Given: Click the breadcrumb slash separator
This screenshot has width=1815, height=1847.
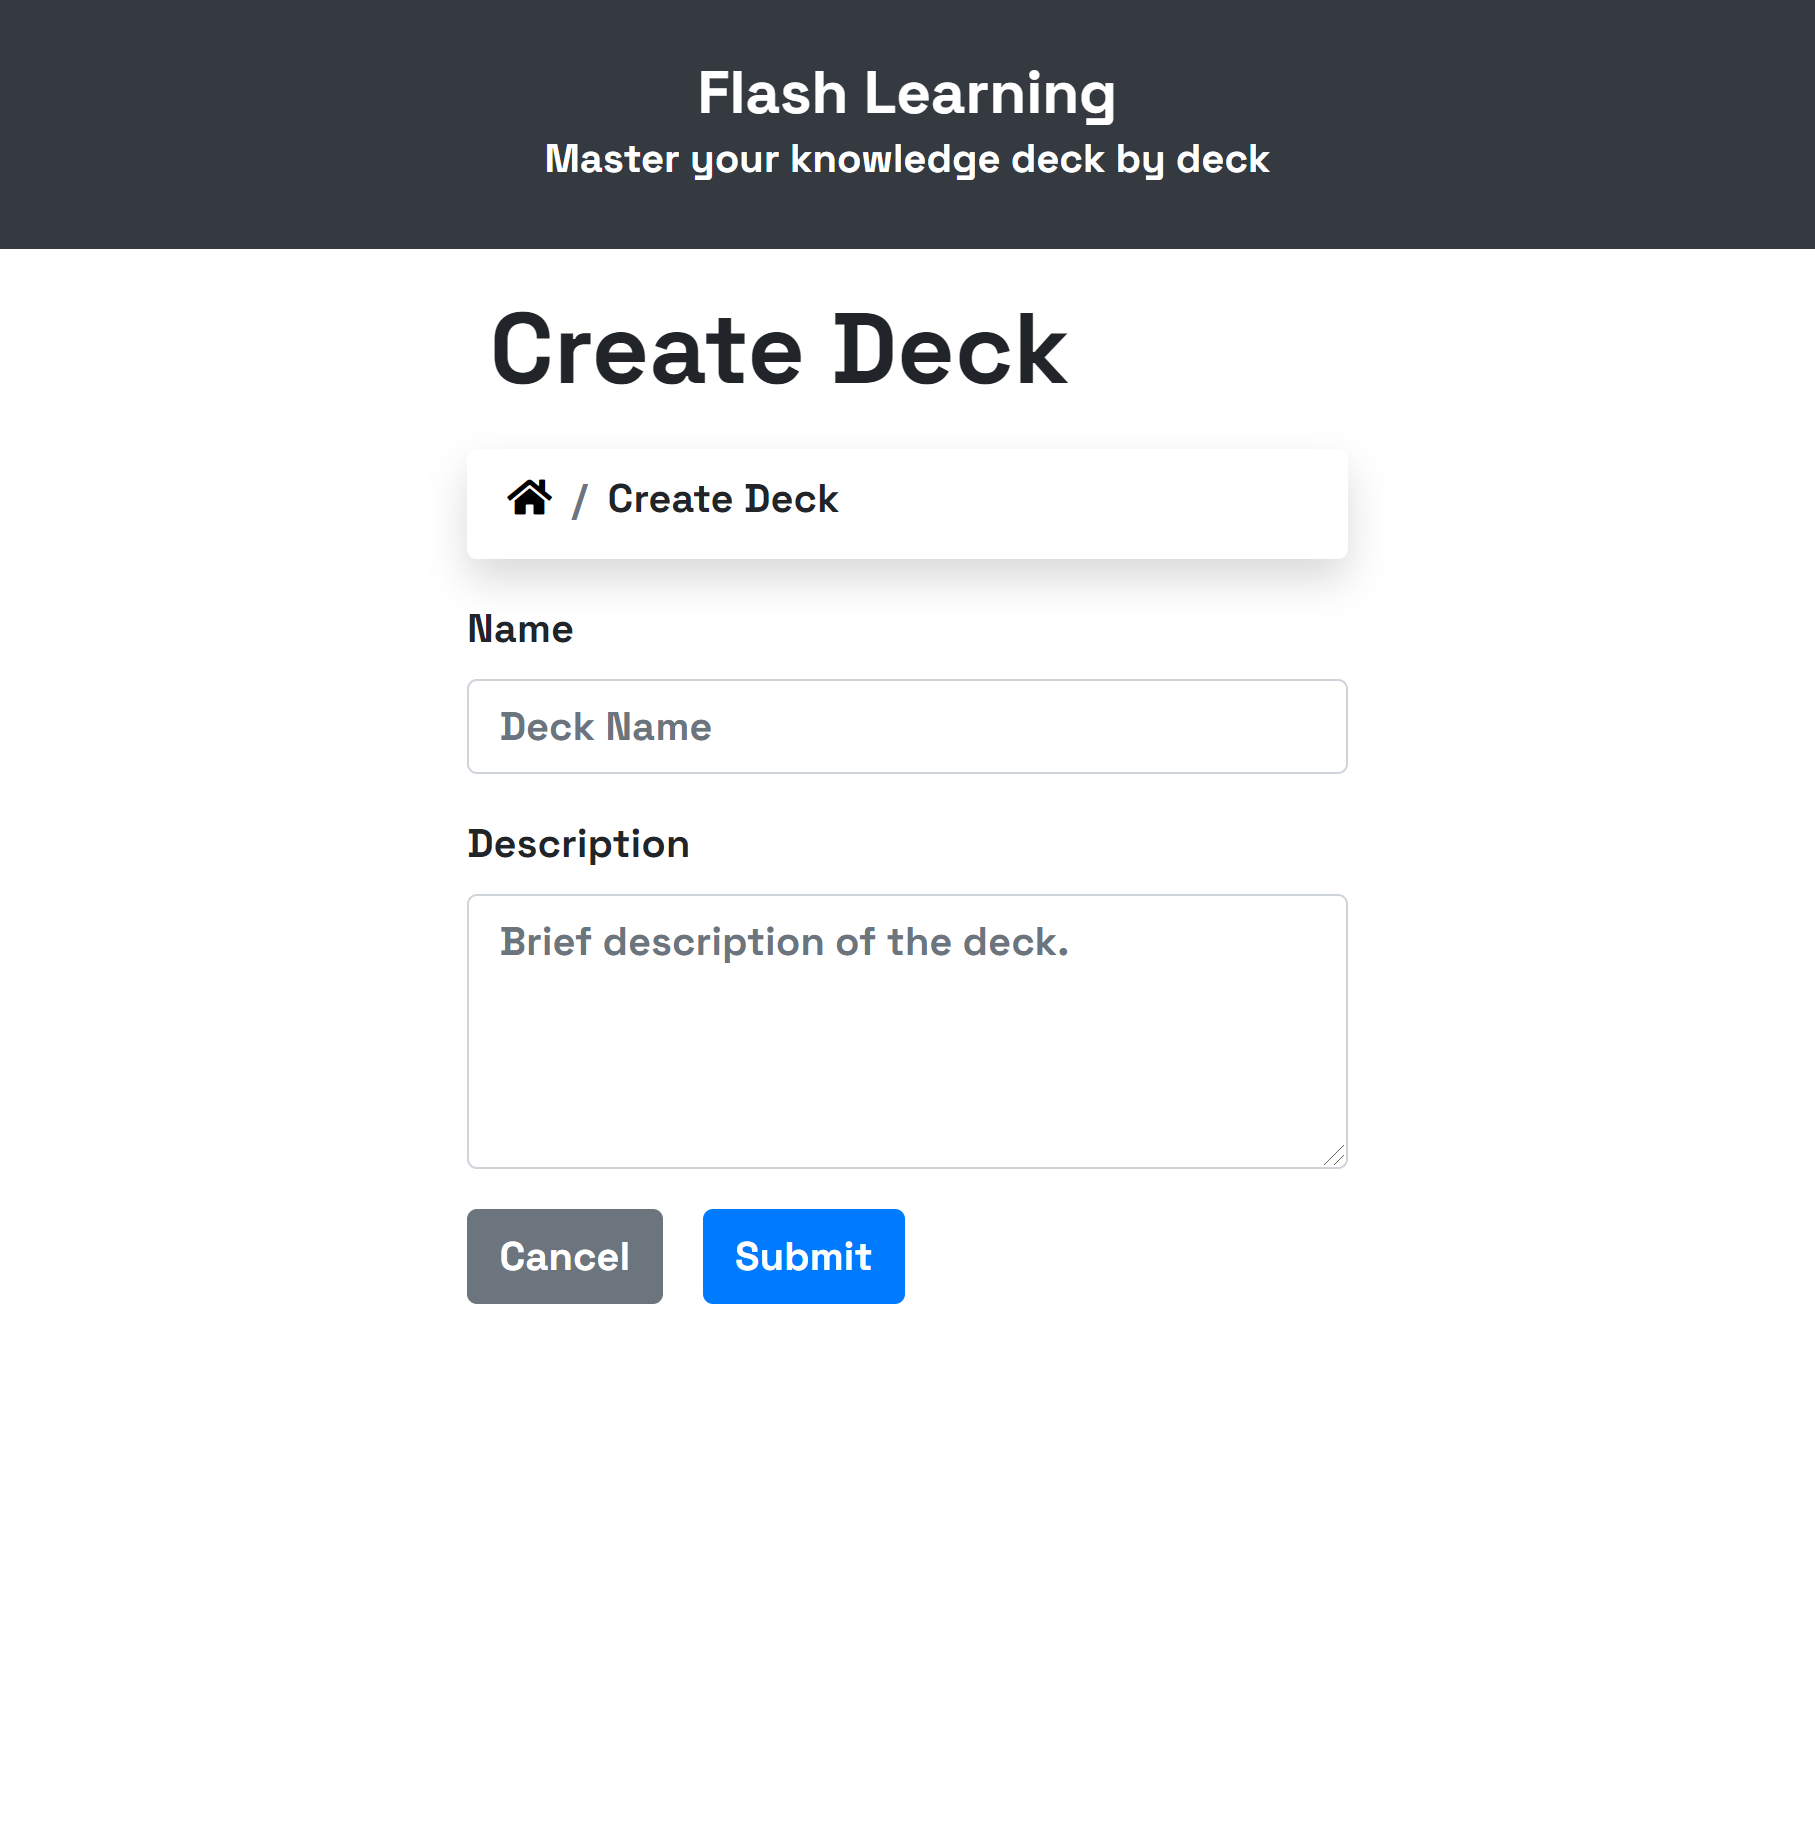Looking at the screenshot, I should 583,500.
